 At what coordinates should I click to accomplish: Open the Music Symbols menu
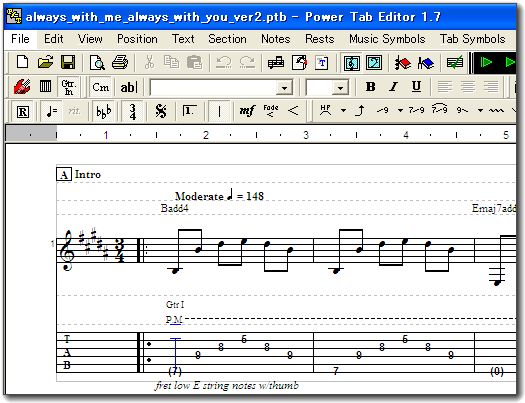387,39
